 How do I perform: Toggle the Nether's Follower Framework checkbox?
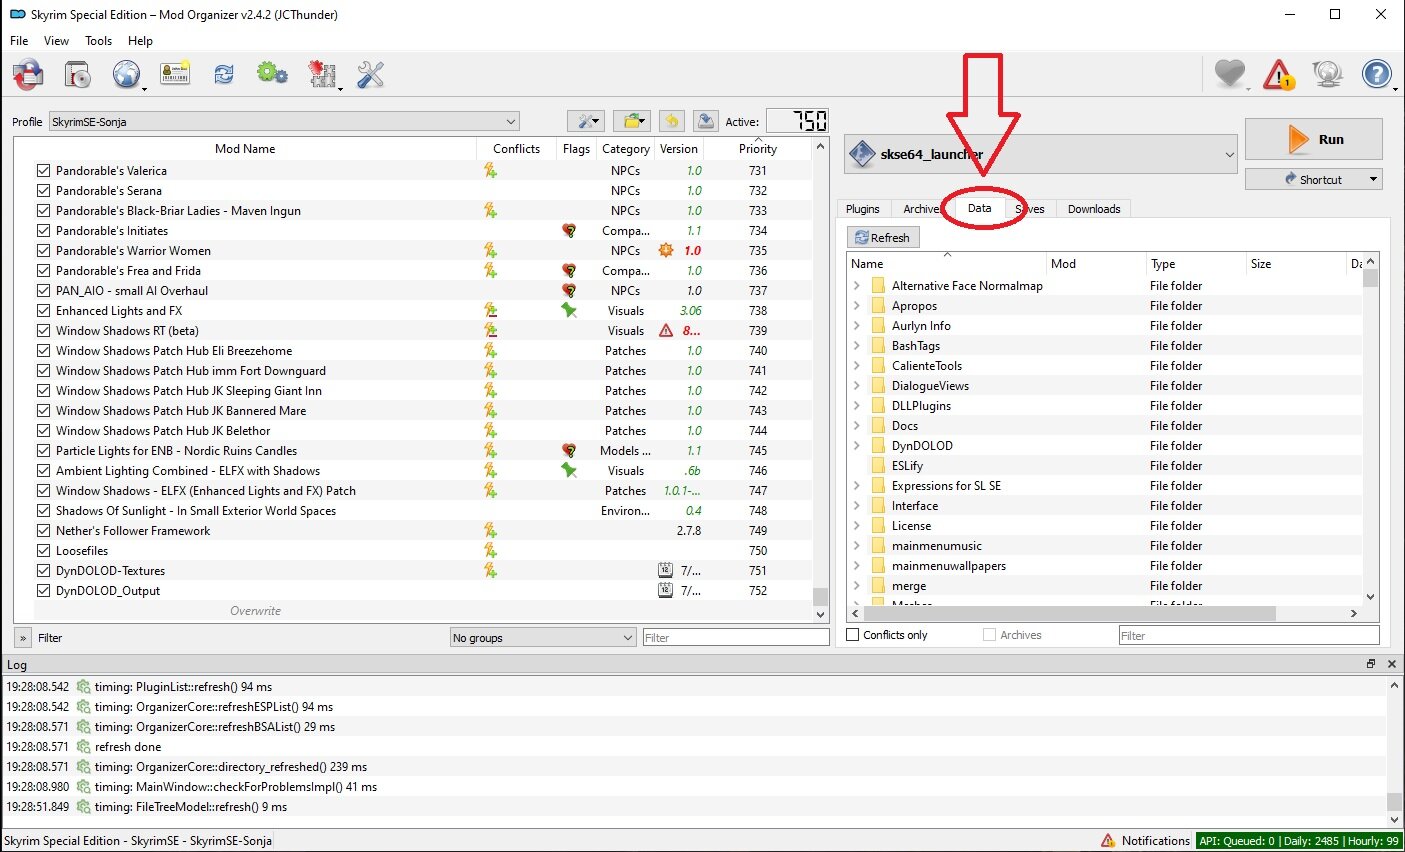click(x=43, y=531)
